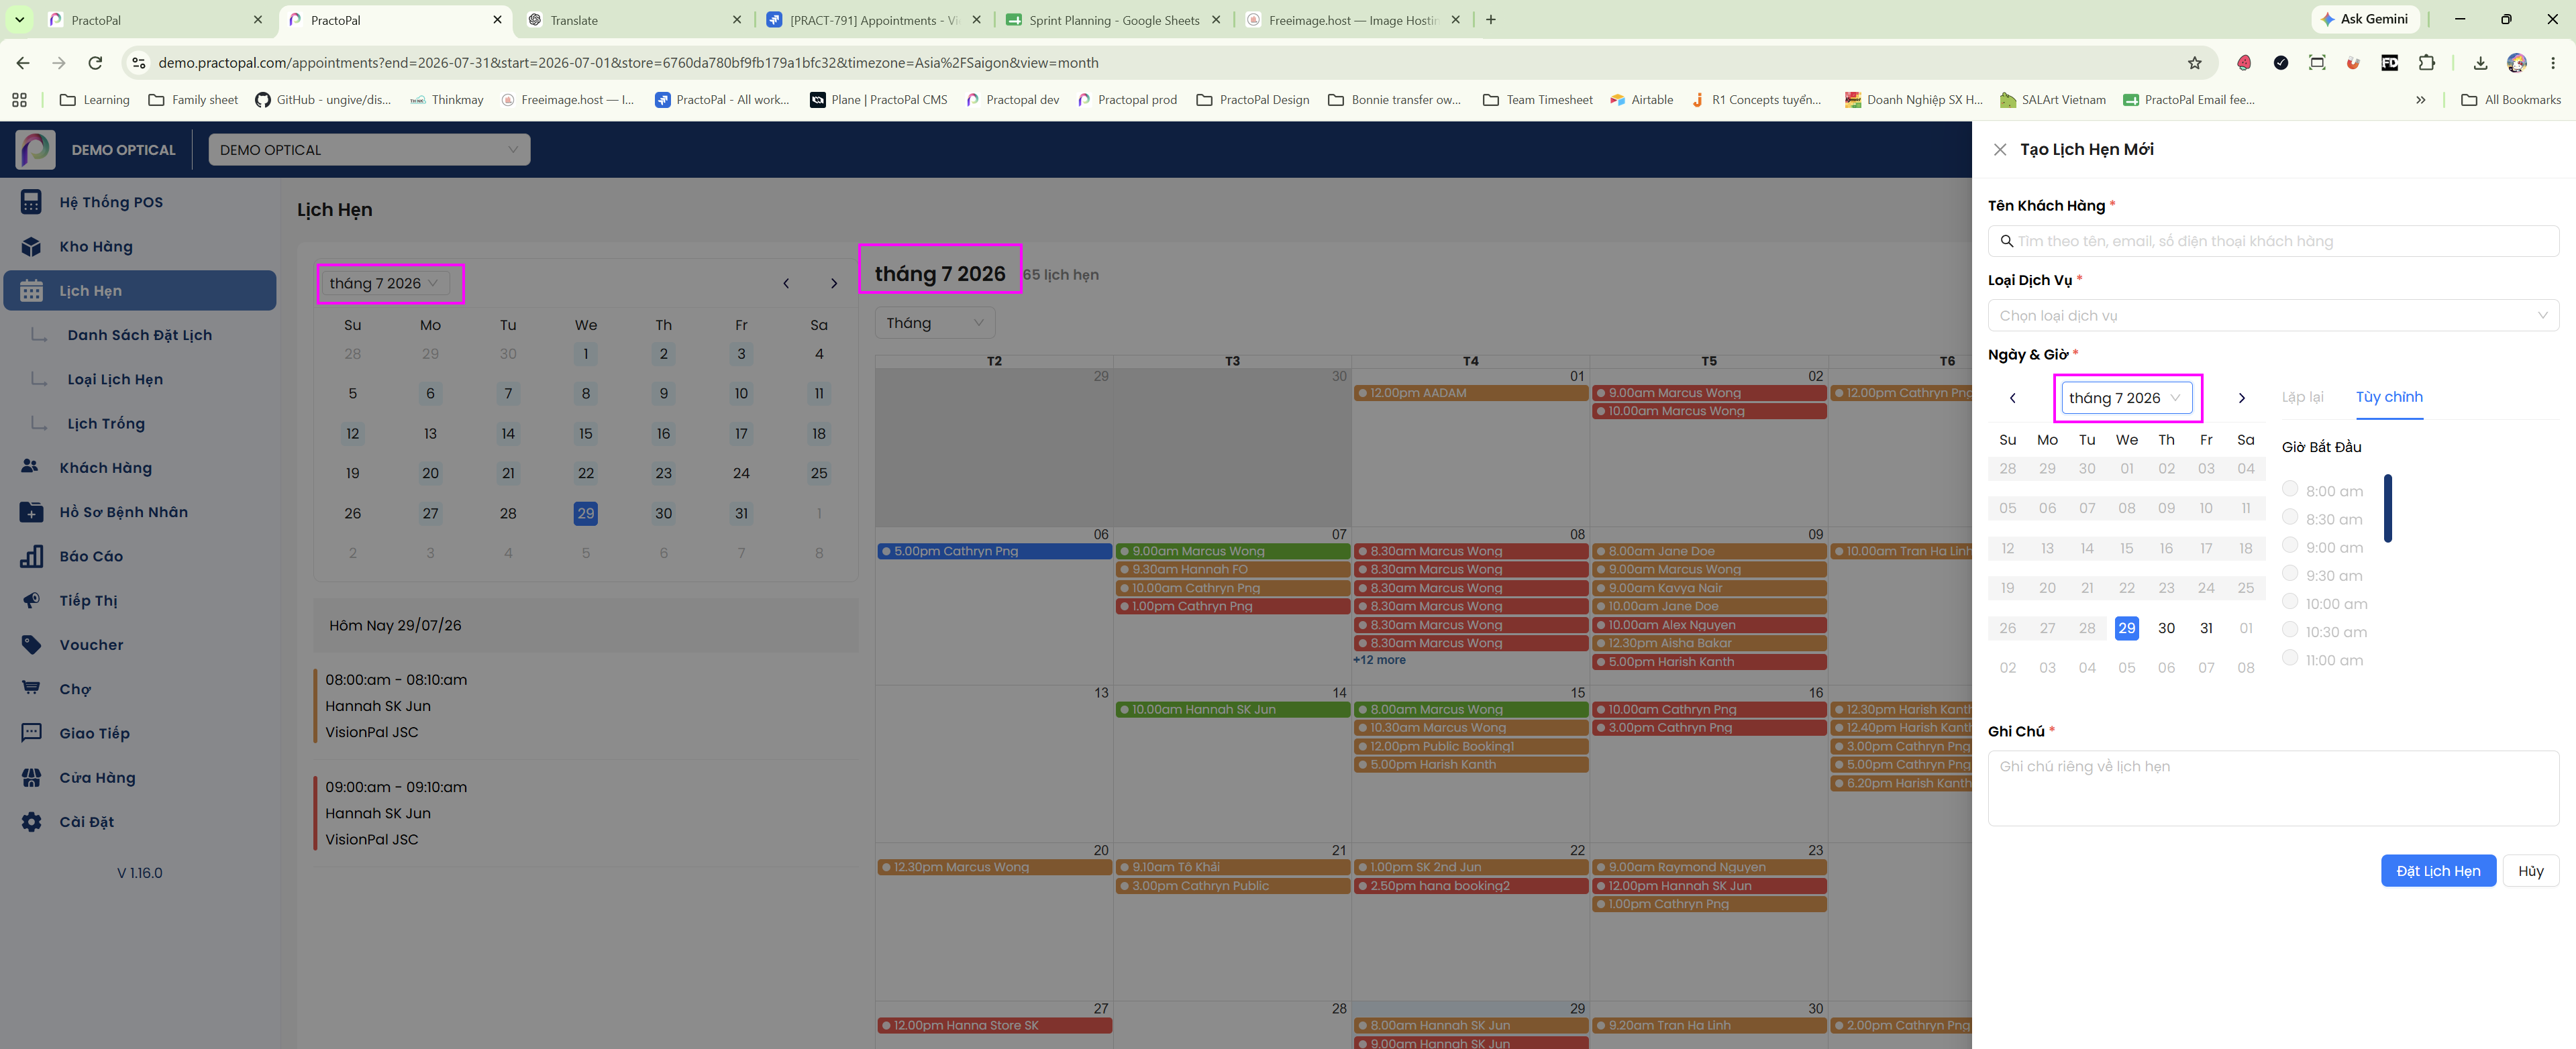Open Lịch Trống submenu item
The height and width of the screenshot is (1049, 2576).
[106, 423]
